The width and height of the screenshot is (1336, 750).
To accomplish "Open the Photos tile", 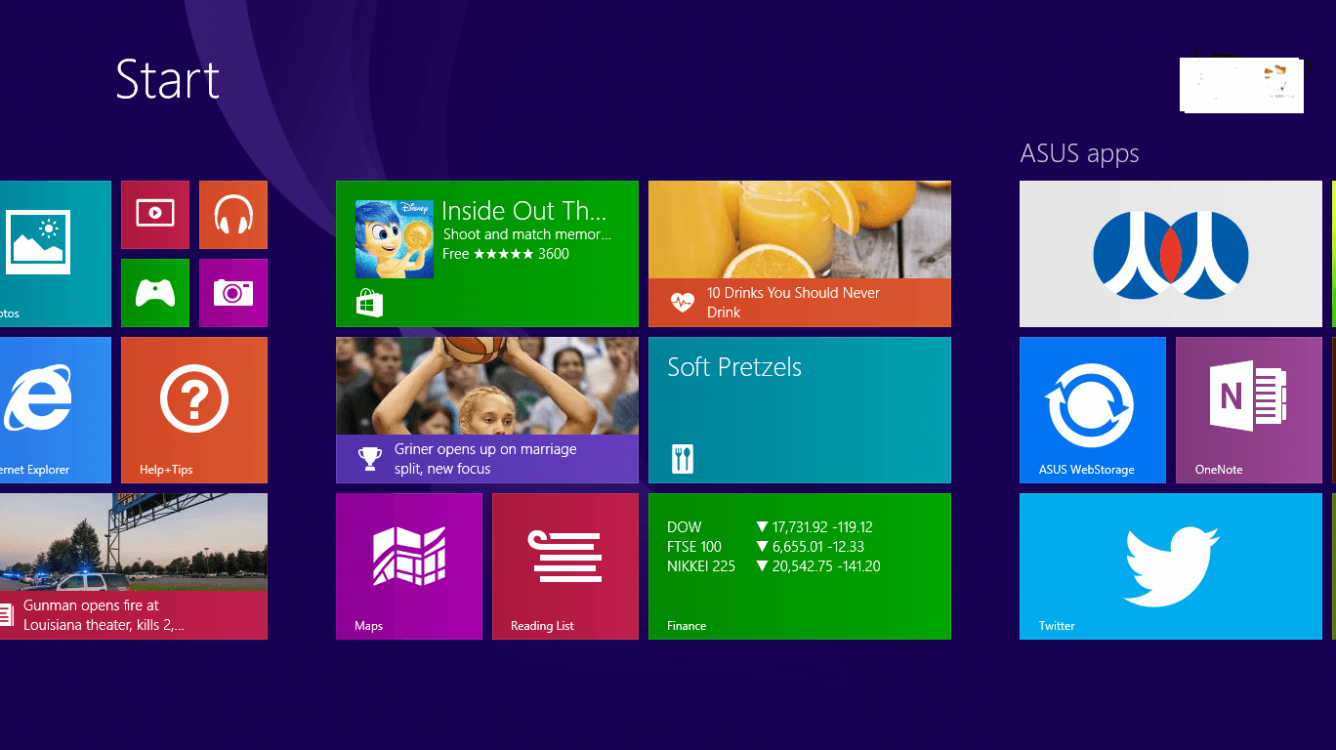I will 55,254.
